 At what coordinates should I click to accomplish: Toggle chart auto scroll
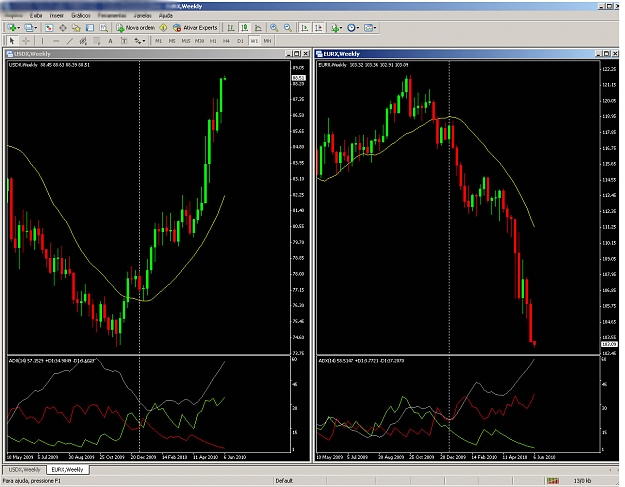305,27
